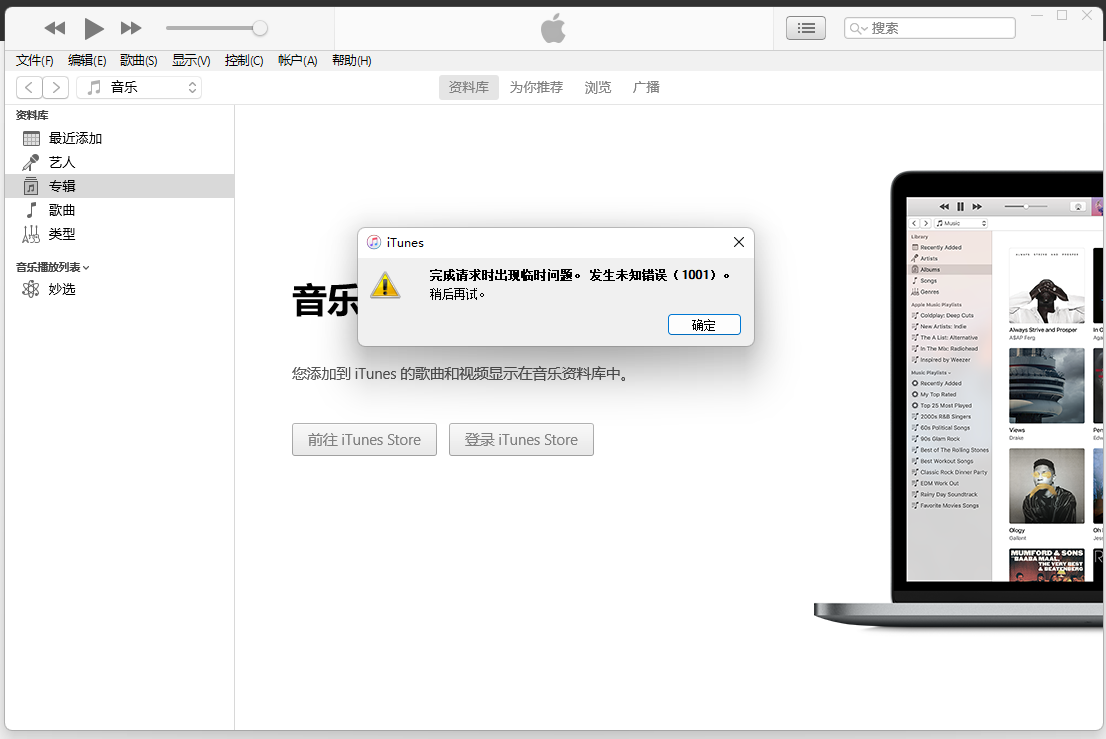Close the iTunes error dialog
Image resolution: width=1106 pixels, height=739 pixels.
click(x=738, y=242)
